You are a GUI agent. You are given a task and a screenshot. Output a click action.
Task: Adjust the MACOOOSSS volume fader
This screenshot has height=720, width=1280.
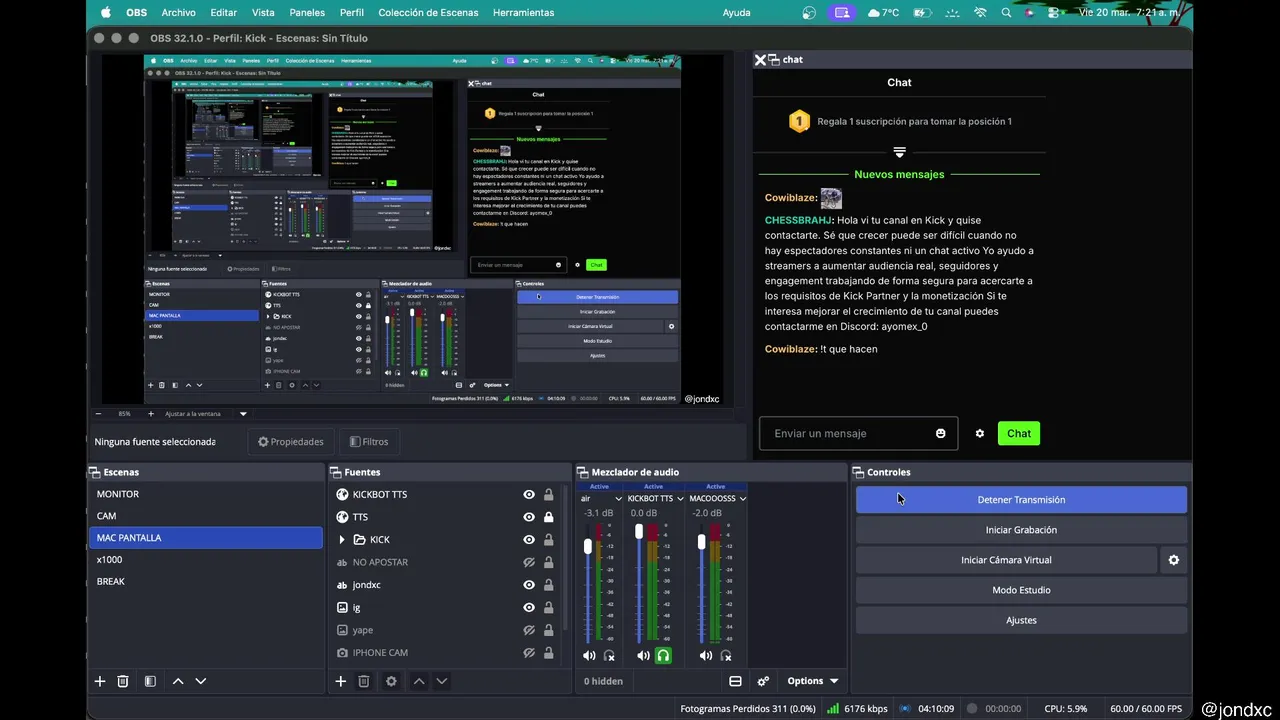click(702, 541)
